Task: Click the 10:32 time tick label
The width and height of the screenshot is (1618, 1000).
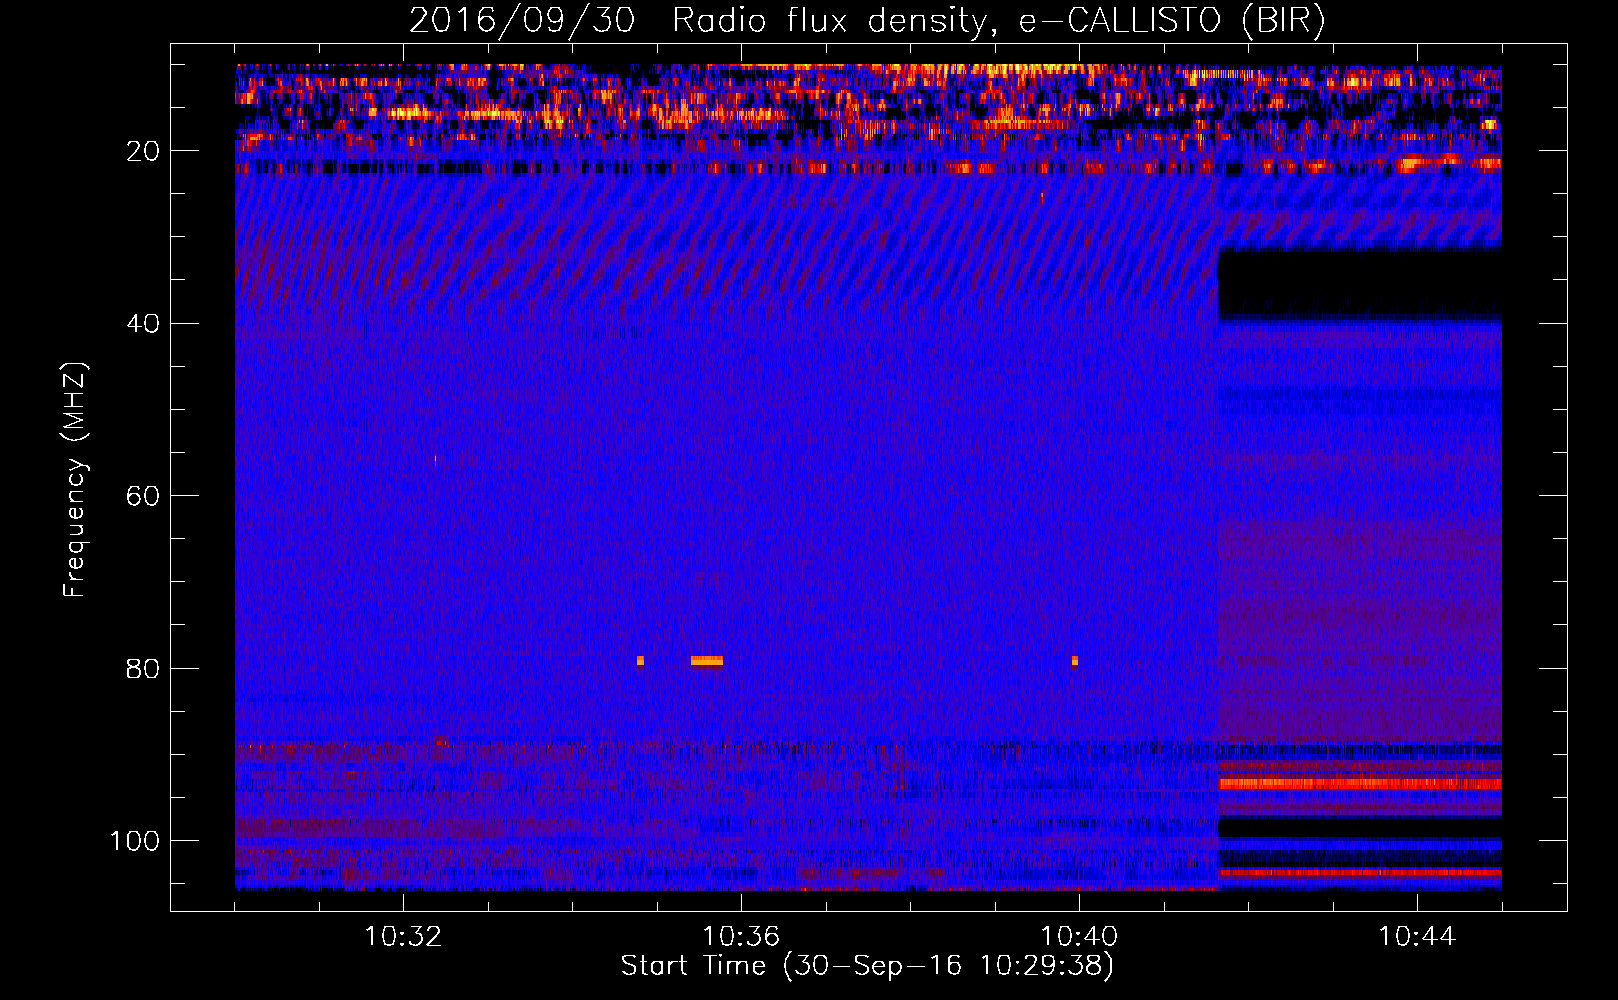Action: point(403,937)
